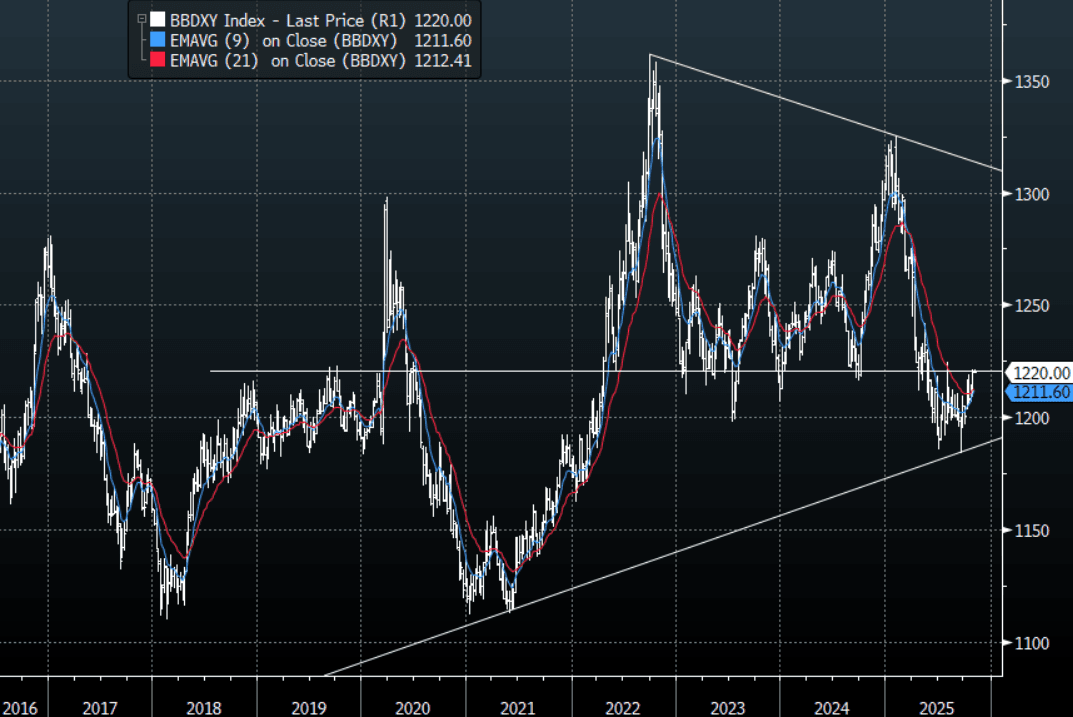Click the 1200 y-axis label
This screenshot has width=1073, height=717.
point(1031,418)
